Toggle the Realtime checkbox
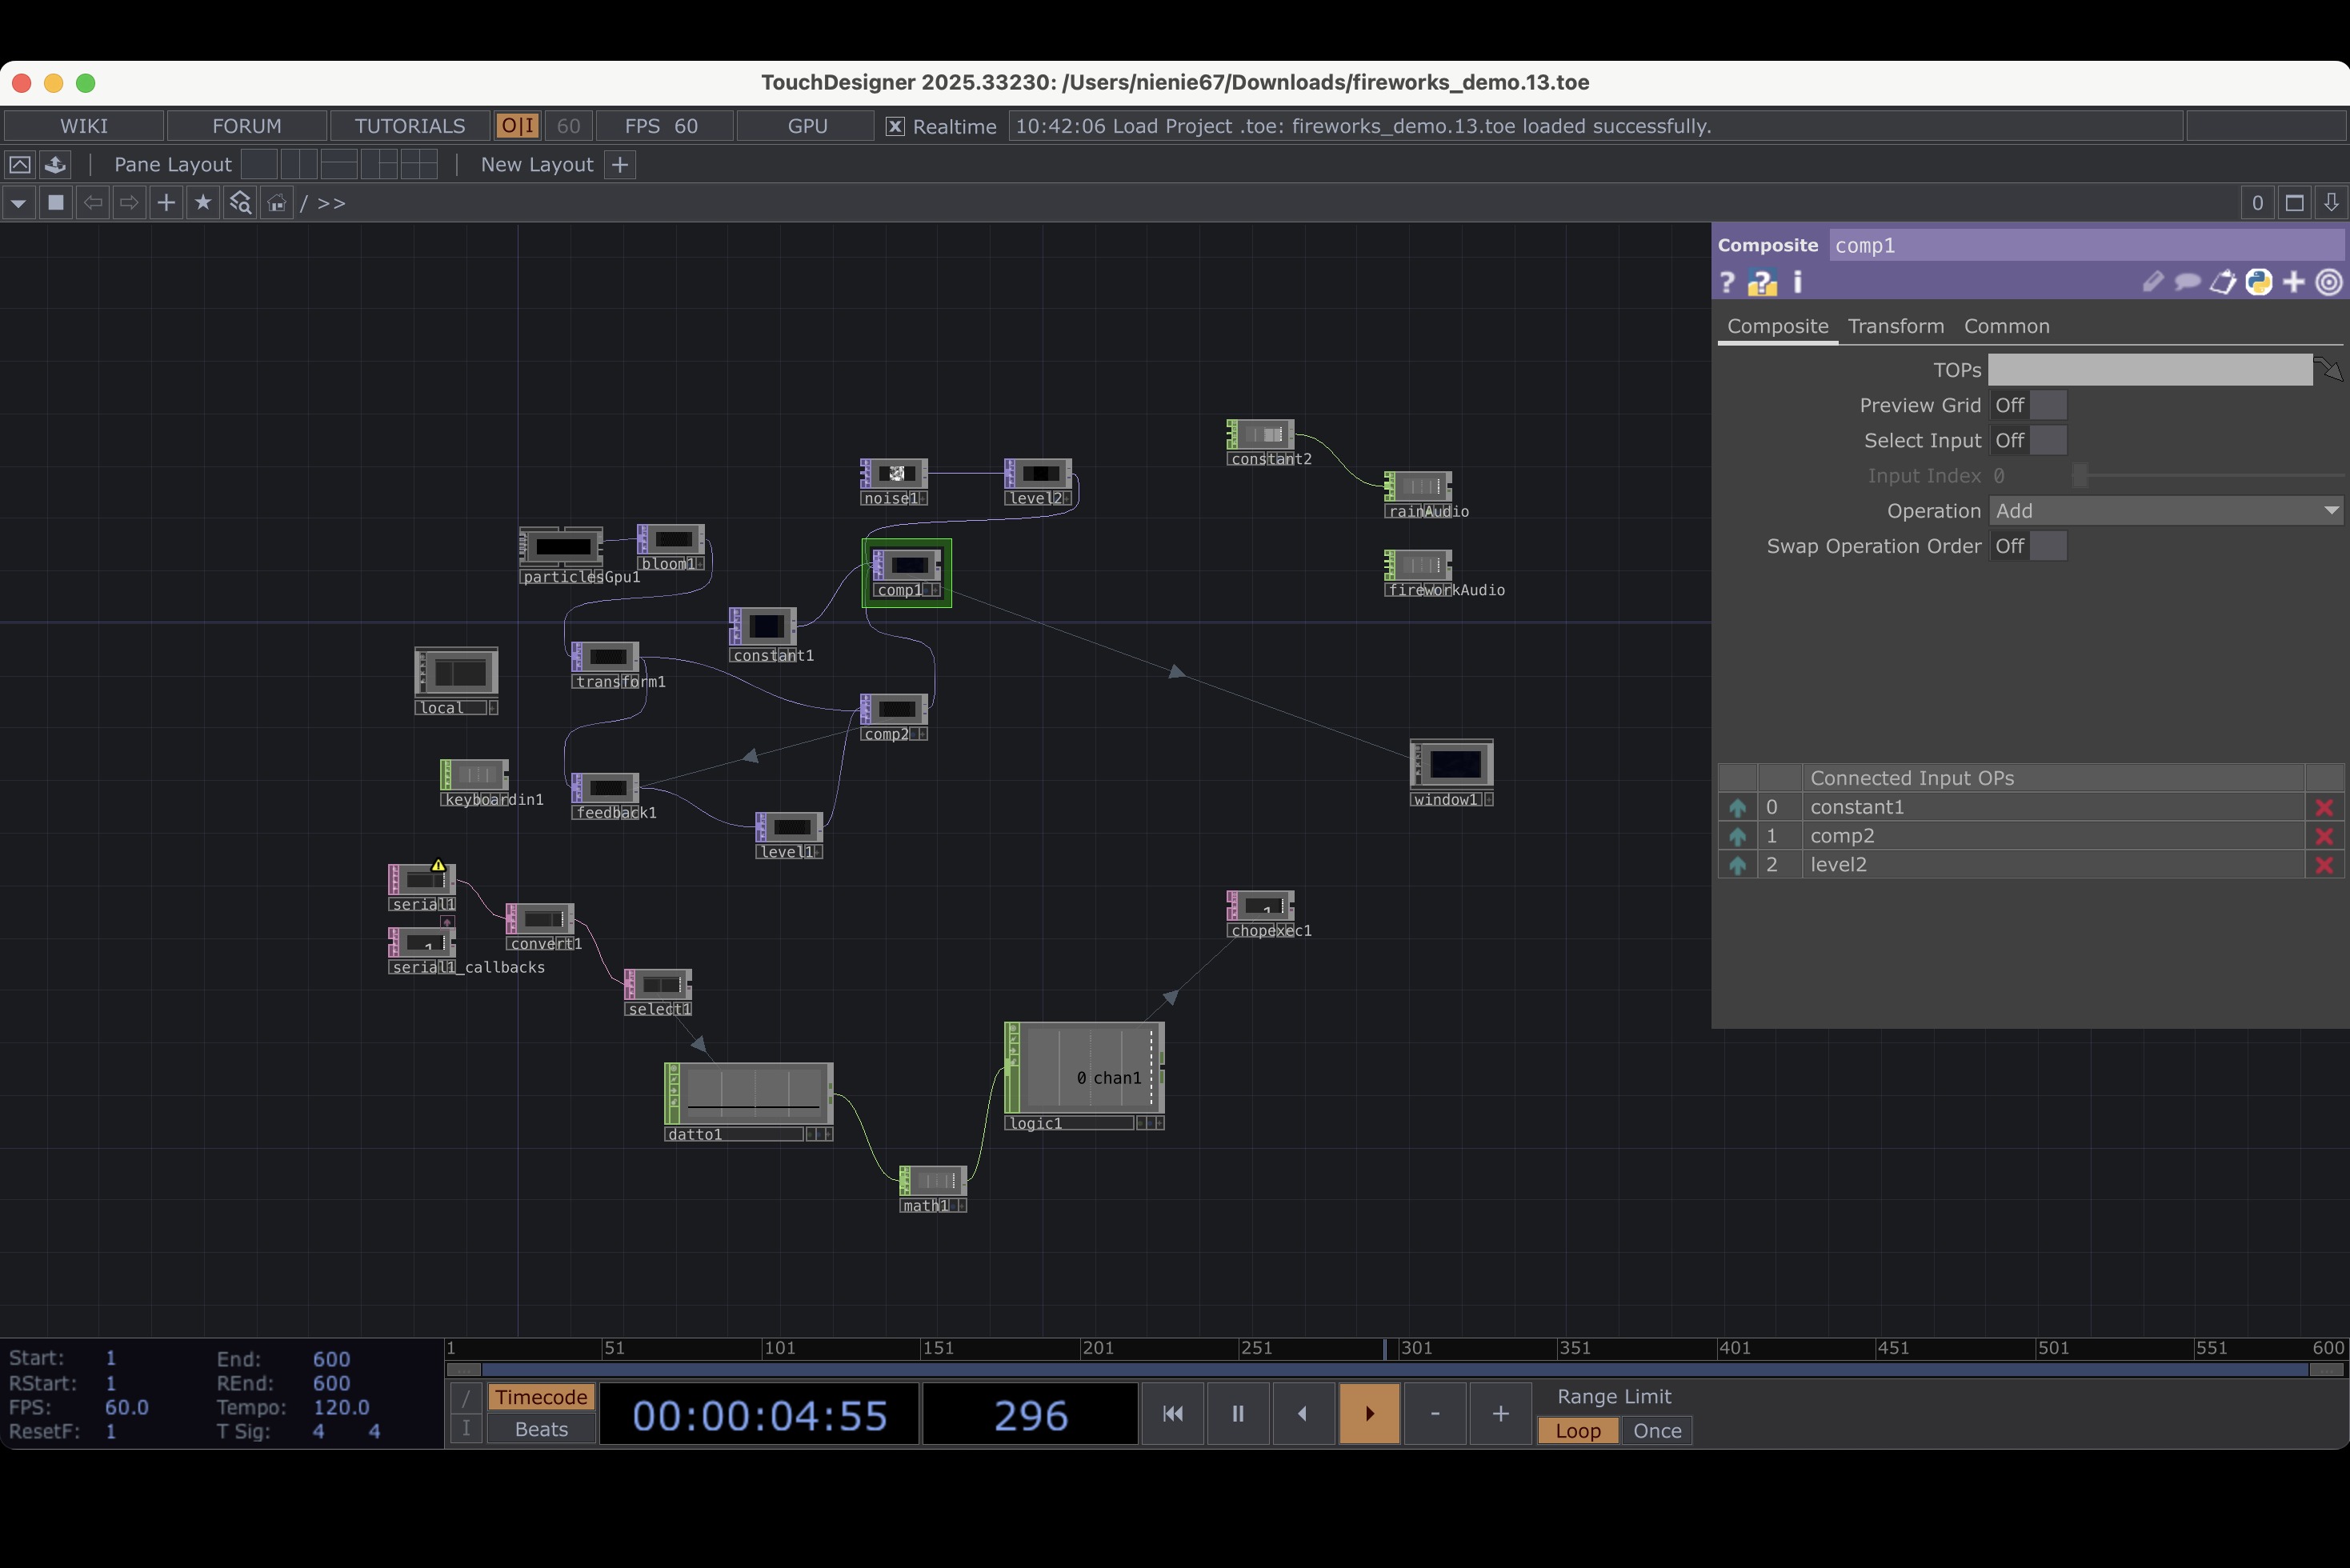Screen dimensions: 2350x1568 pos(895,127)
